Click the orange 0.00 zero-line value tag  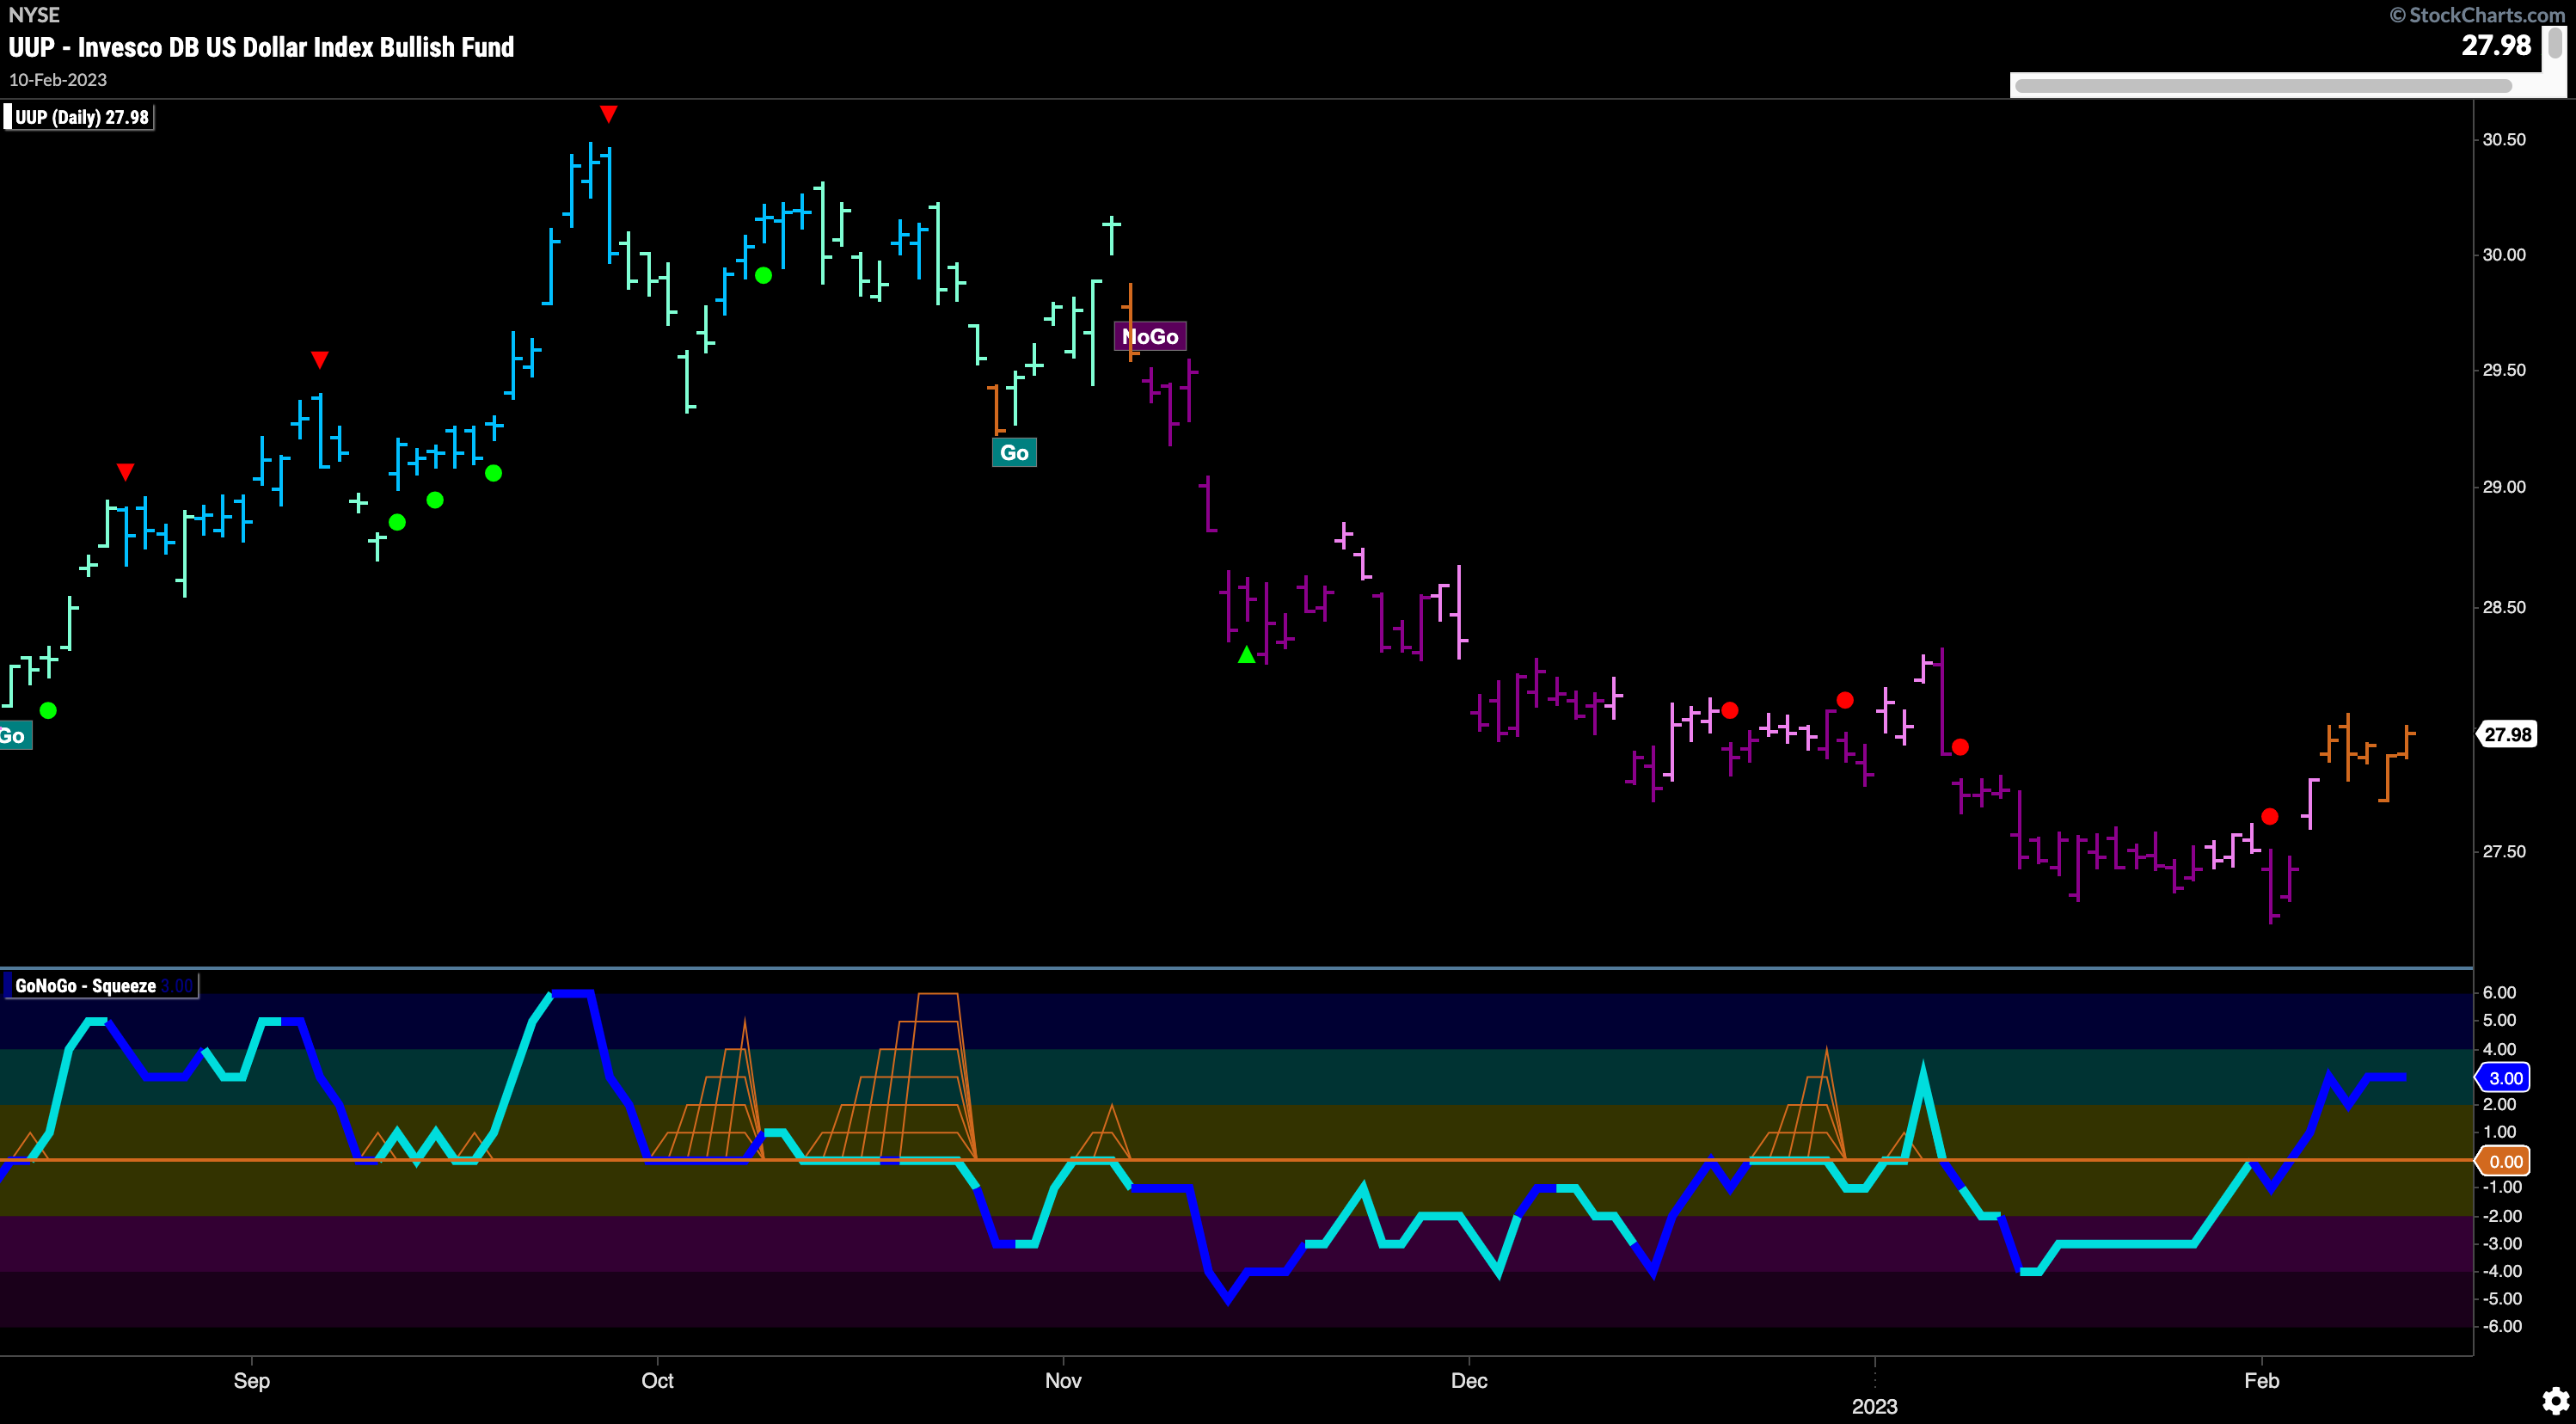pyautogui.click(x=2503, y=1161)
